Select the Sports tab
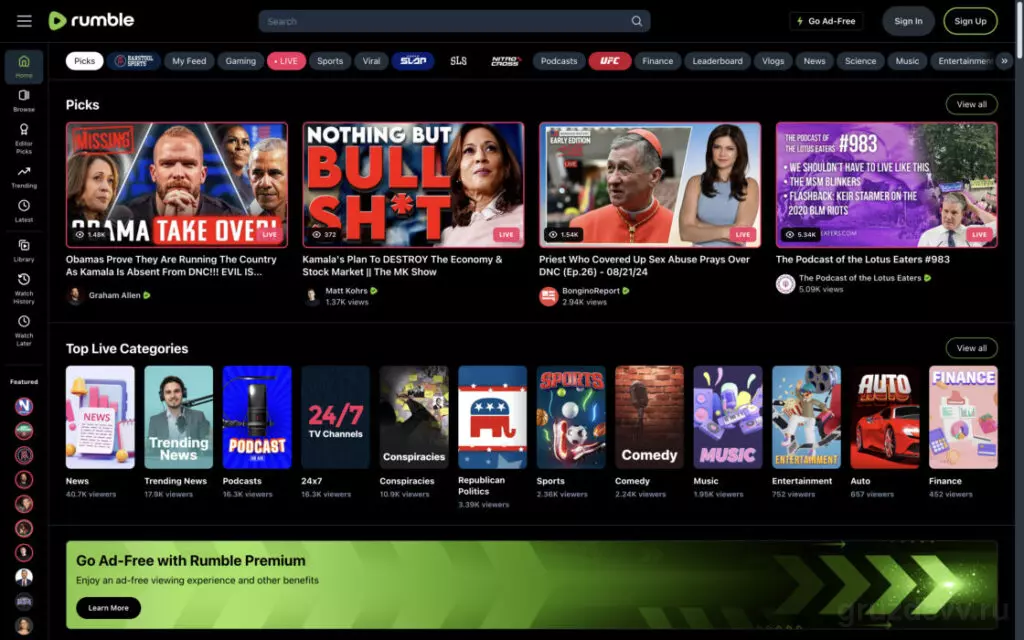Screen dimensions: 1024x640 tap(330, 61)
